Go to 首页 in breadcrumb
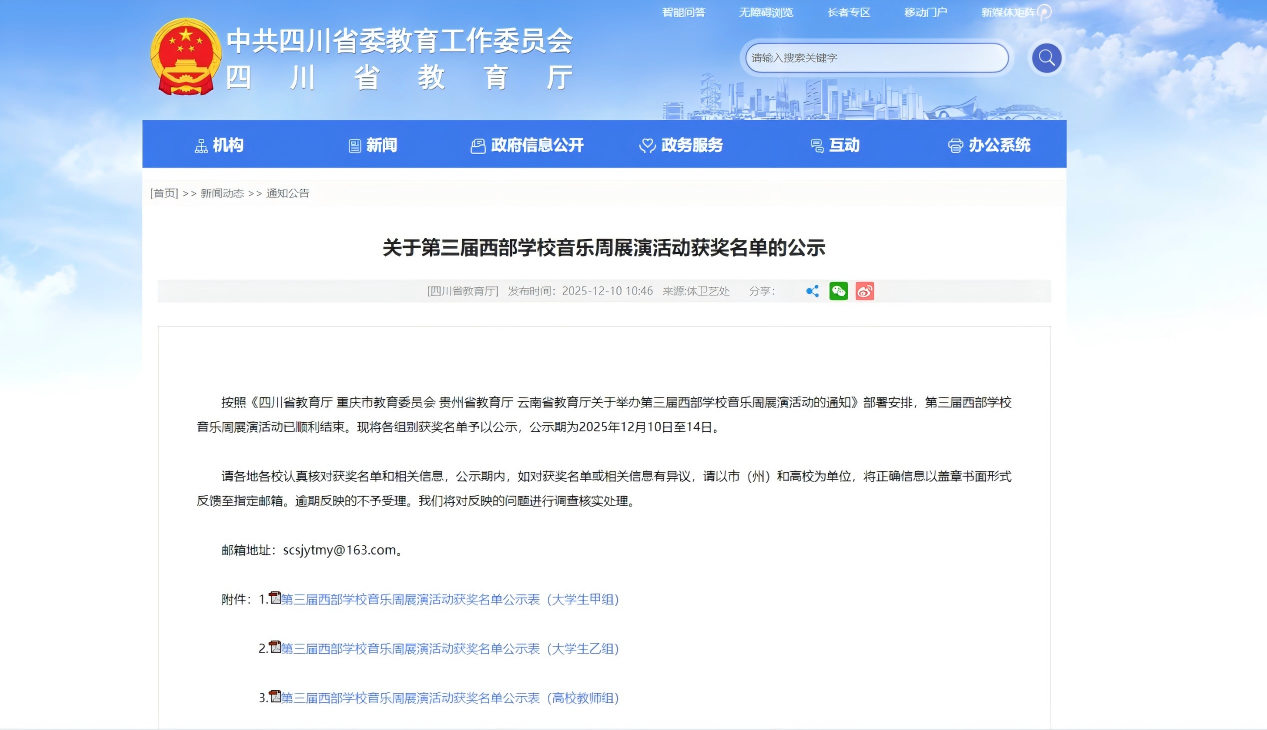This screenshot has height=730, width=1267. point(164,193)
